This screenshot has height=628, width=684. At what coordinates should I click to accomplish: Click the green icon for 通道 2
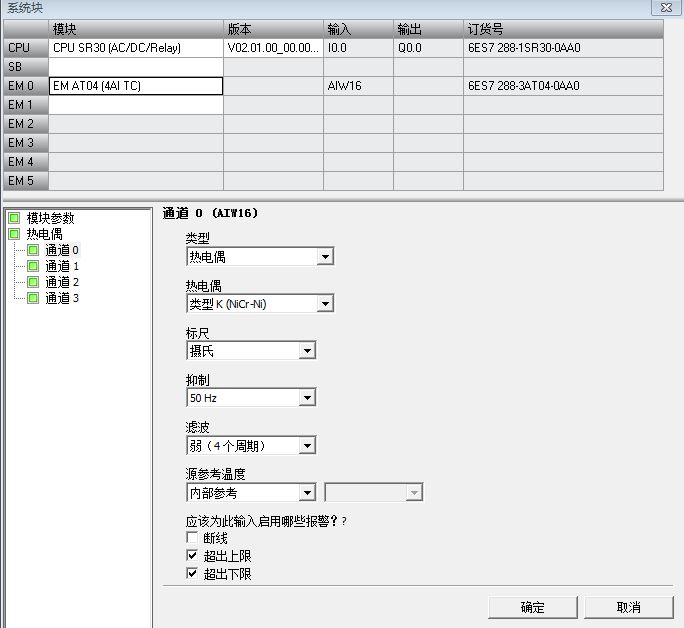(34, 282)
